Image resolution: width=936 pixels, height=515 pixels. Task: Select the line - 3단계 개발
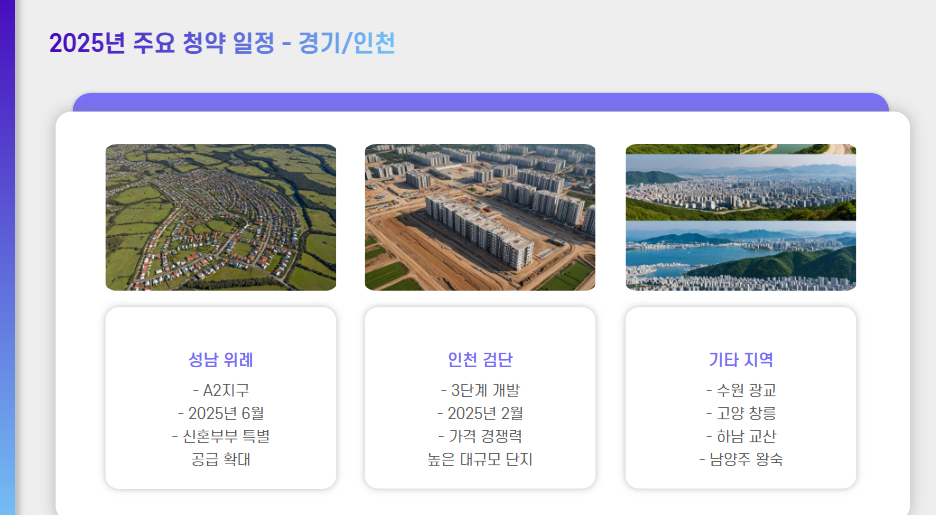480,390
